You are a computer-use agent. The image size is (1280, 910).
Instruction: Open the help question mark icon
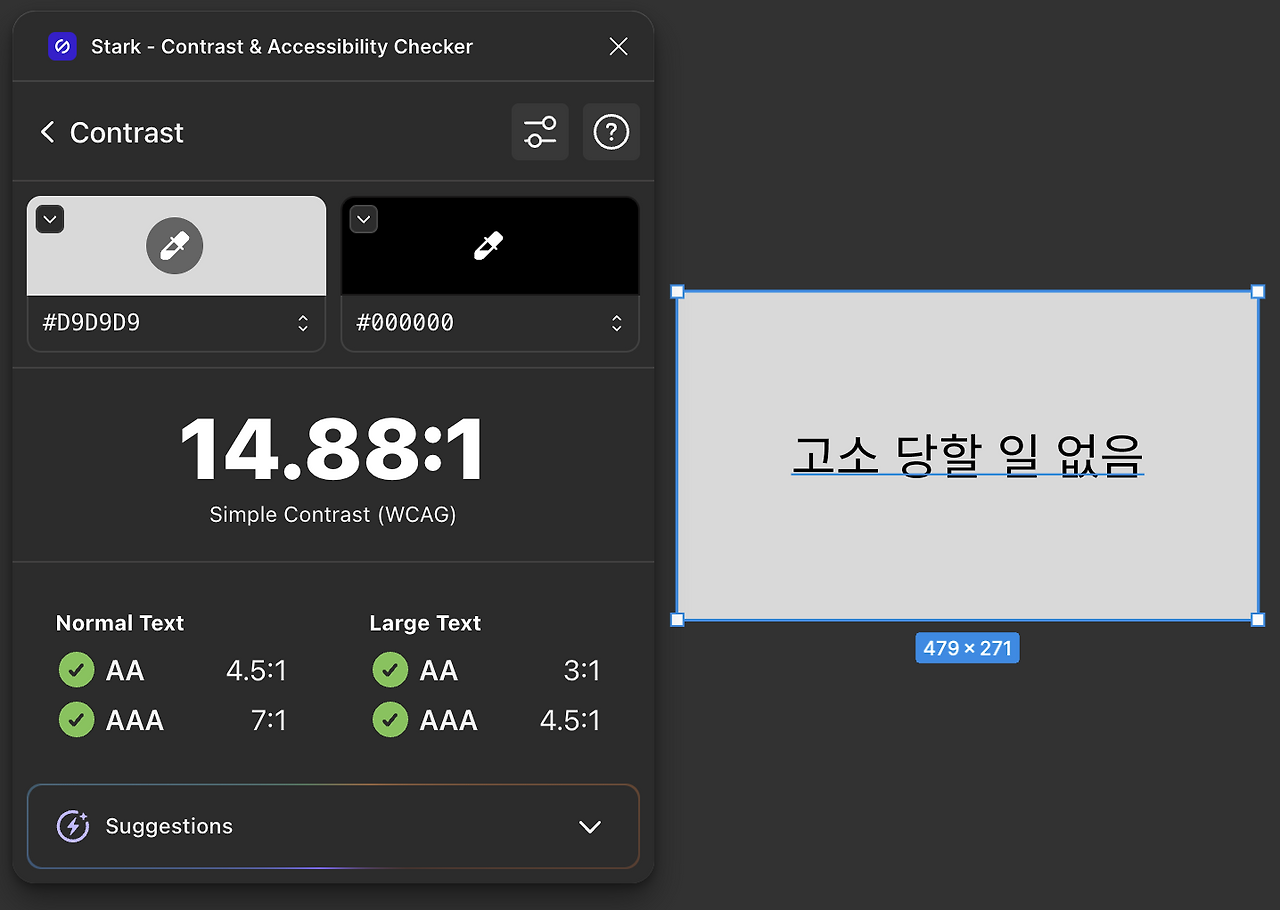tap(611, 131)
